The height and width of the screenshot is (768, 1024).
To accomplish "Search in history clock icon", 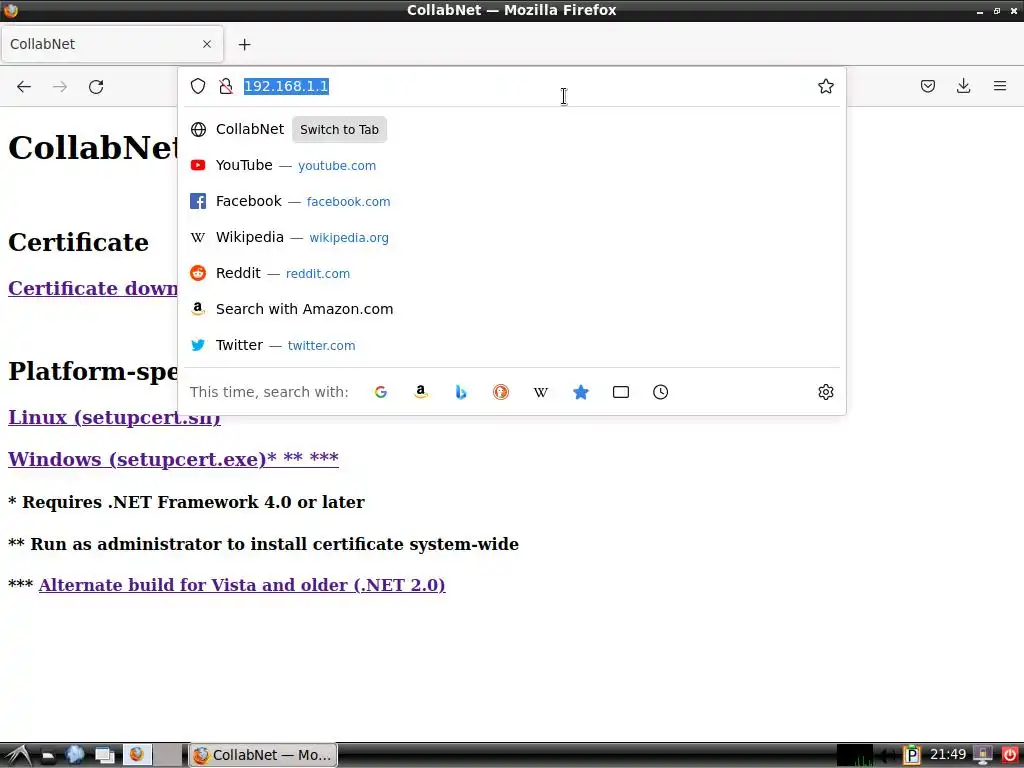I will point(660,392).
